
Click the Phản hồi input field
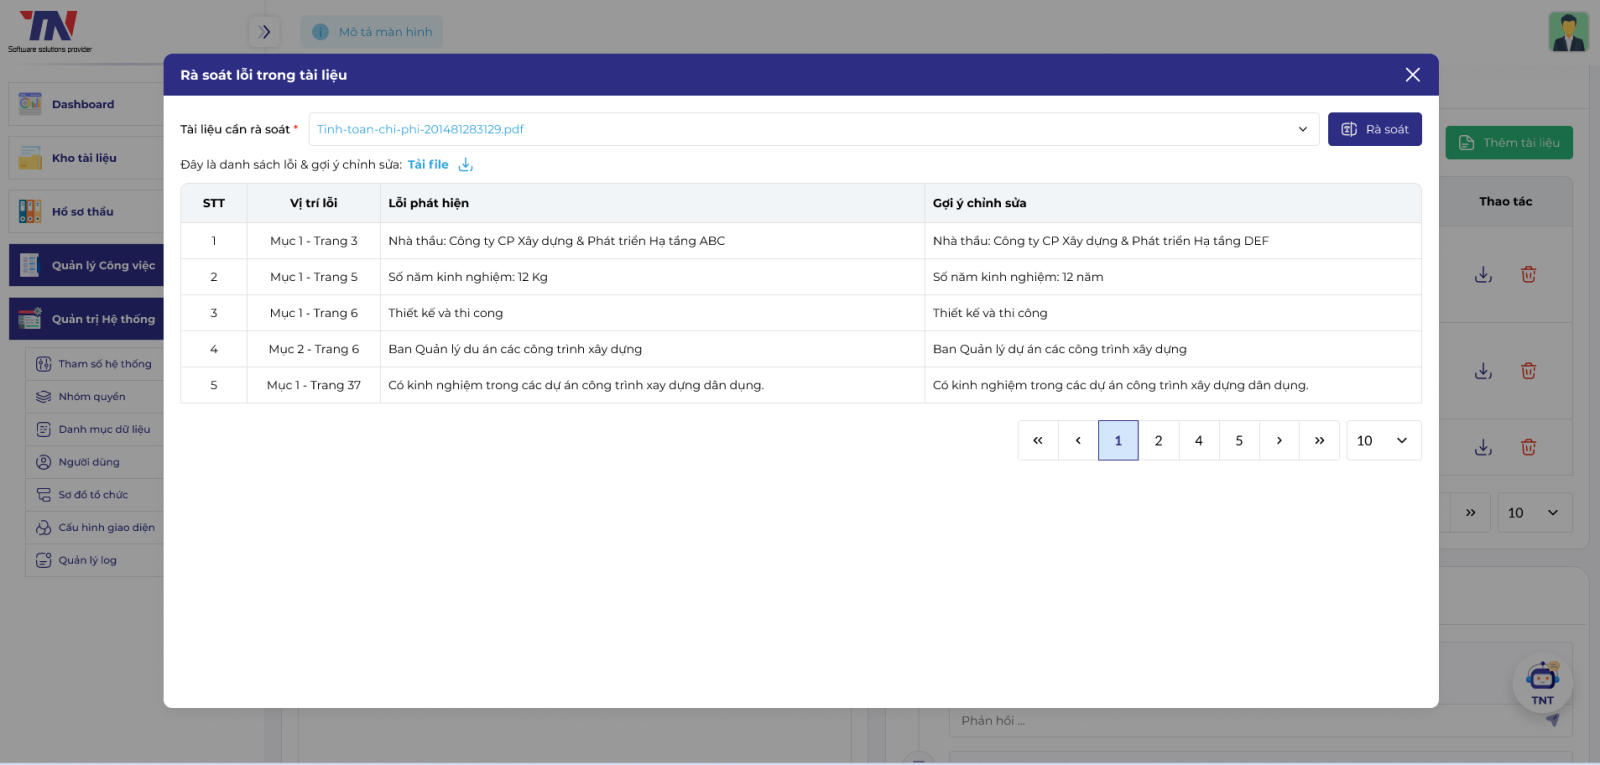point(1240,721)
